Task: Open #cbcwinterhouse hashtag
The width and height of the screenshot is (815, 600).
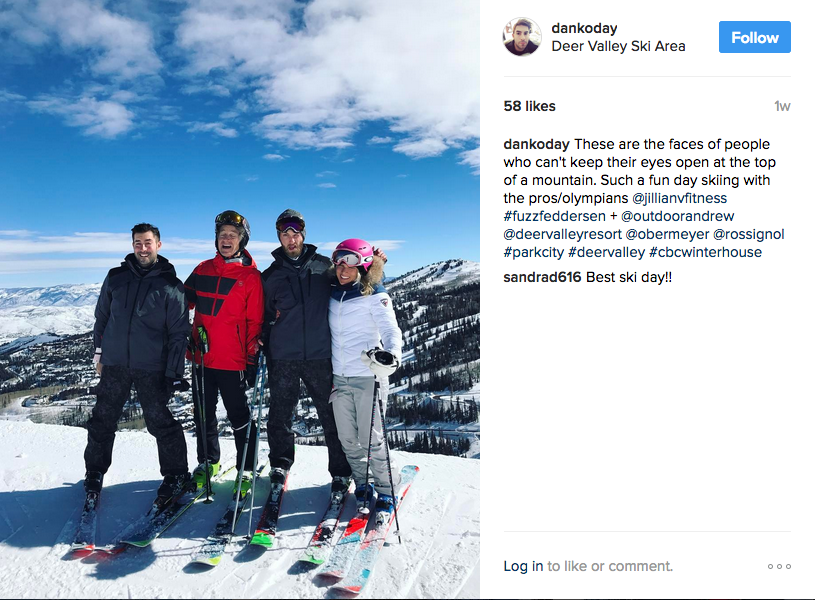Action: 705,252
